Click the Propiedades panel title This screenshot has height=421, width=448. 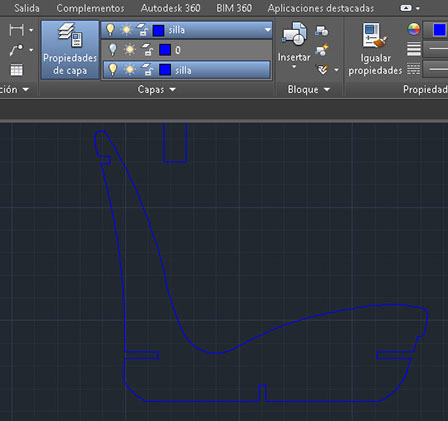point(425,89)
